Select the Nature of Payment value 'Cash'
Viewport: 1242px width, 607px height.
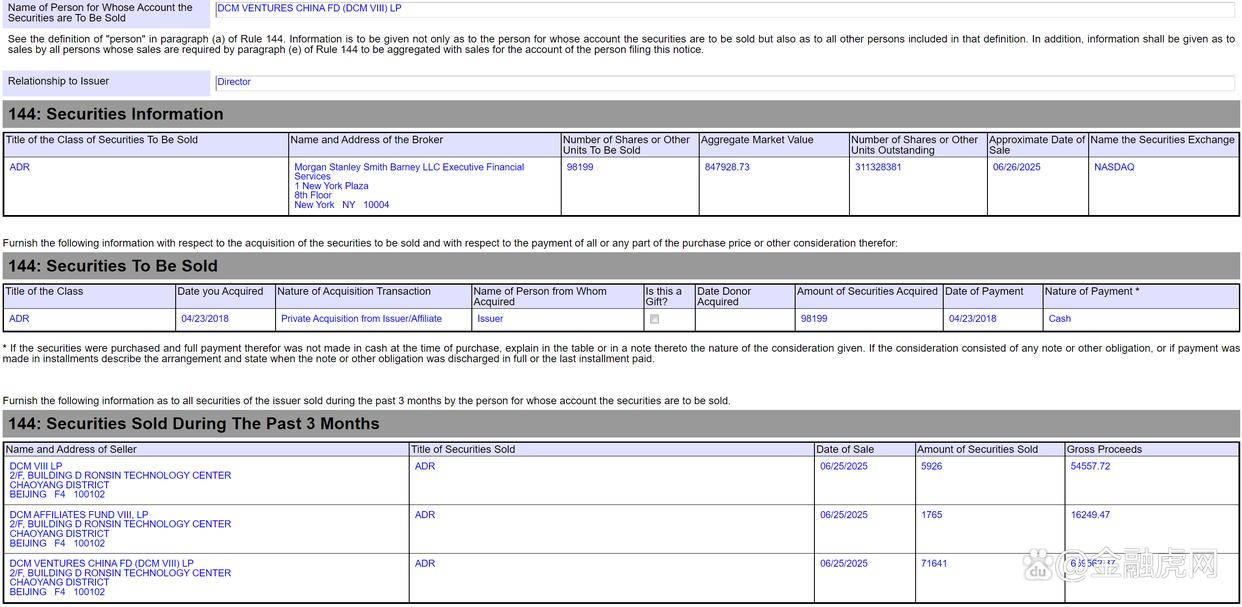1060,319
